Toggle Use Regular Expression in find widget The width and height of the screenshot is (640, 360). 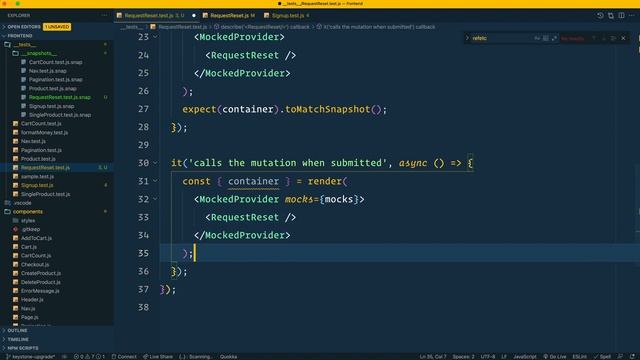click(x=554, y=38)
